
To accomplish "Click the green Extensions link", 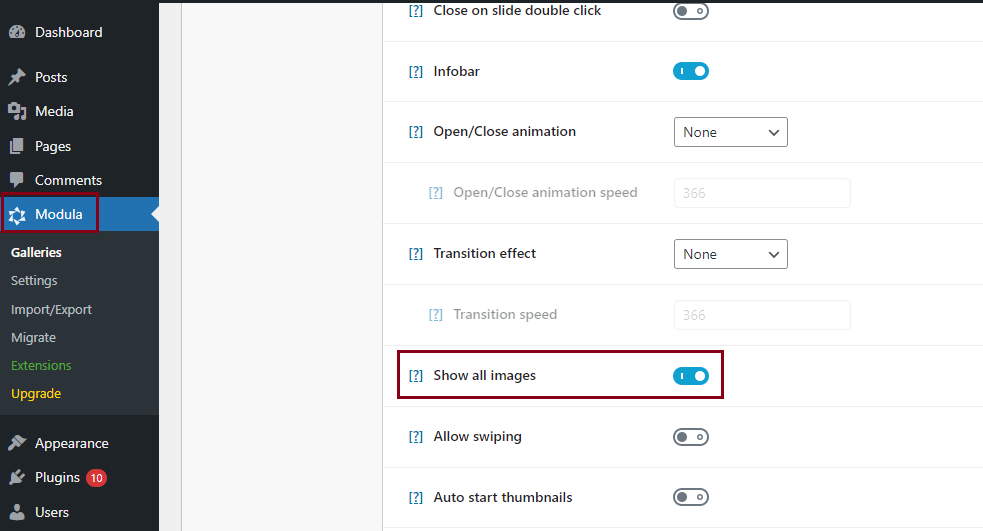I will coord(41,365).
